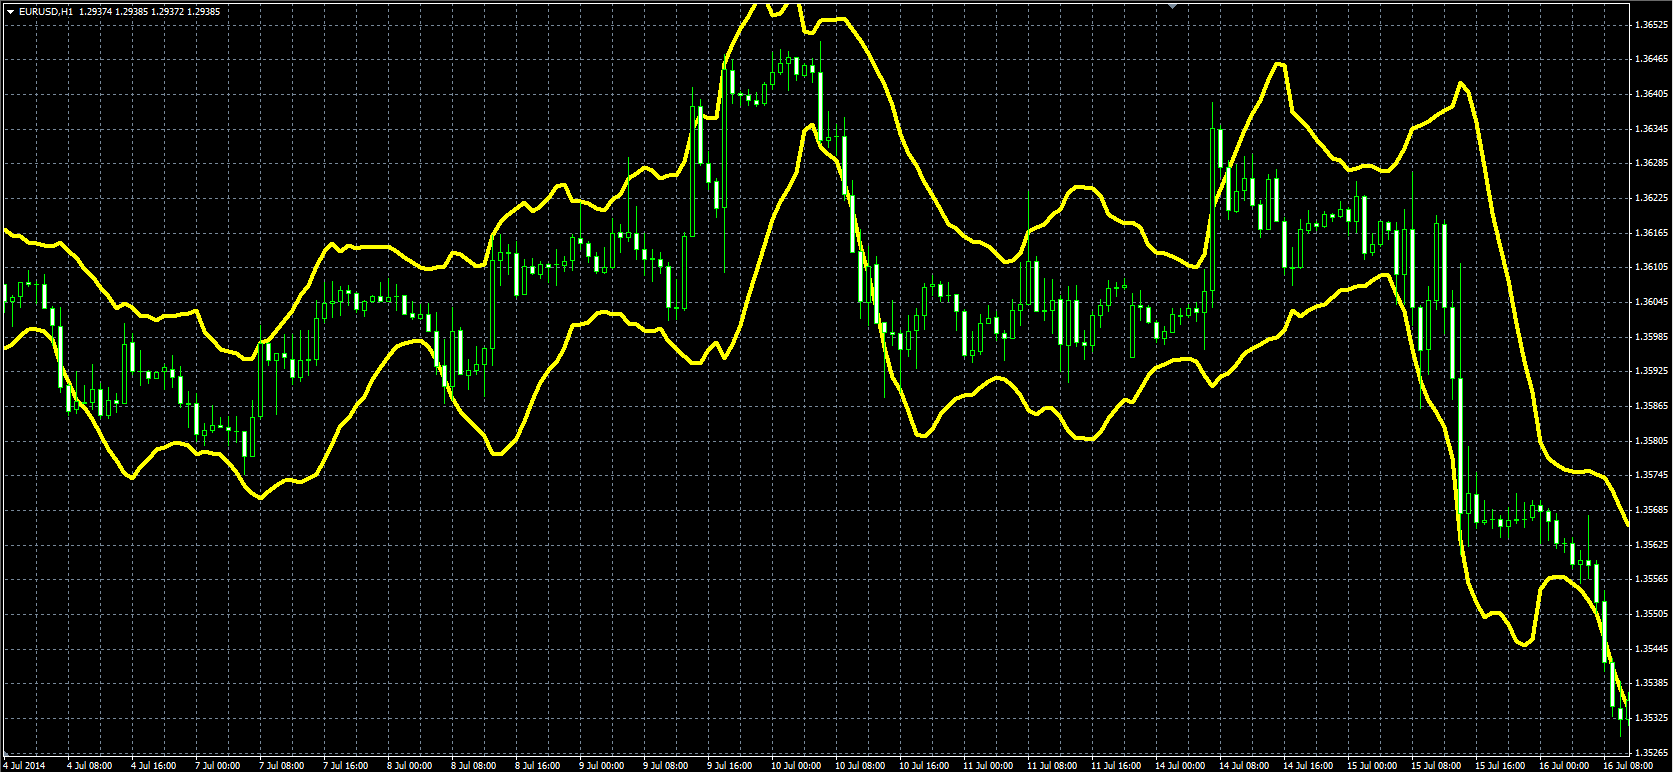
Task: Click the 4 Jul 16:00 time label
Action: [154, 765]
